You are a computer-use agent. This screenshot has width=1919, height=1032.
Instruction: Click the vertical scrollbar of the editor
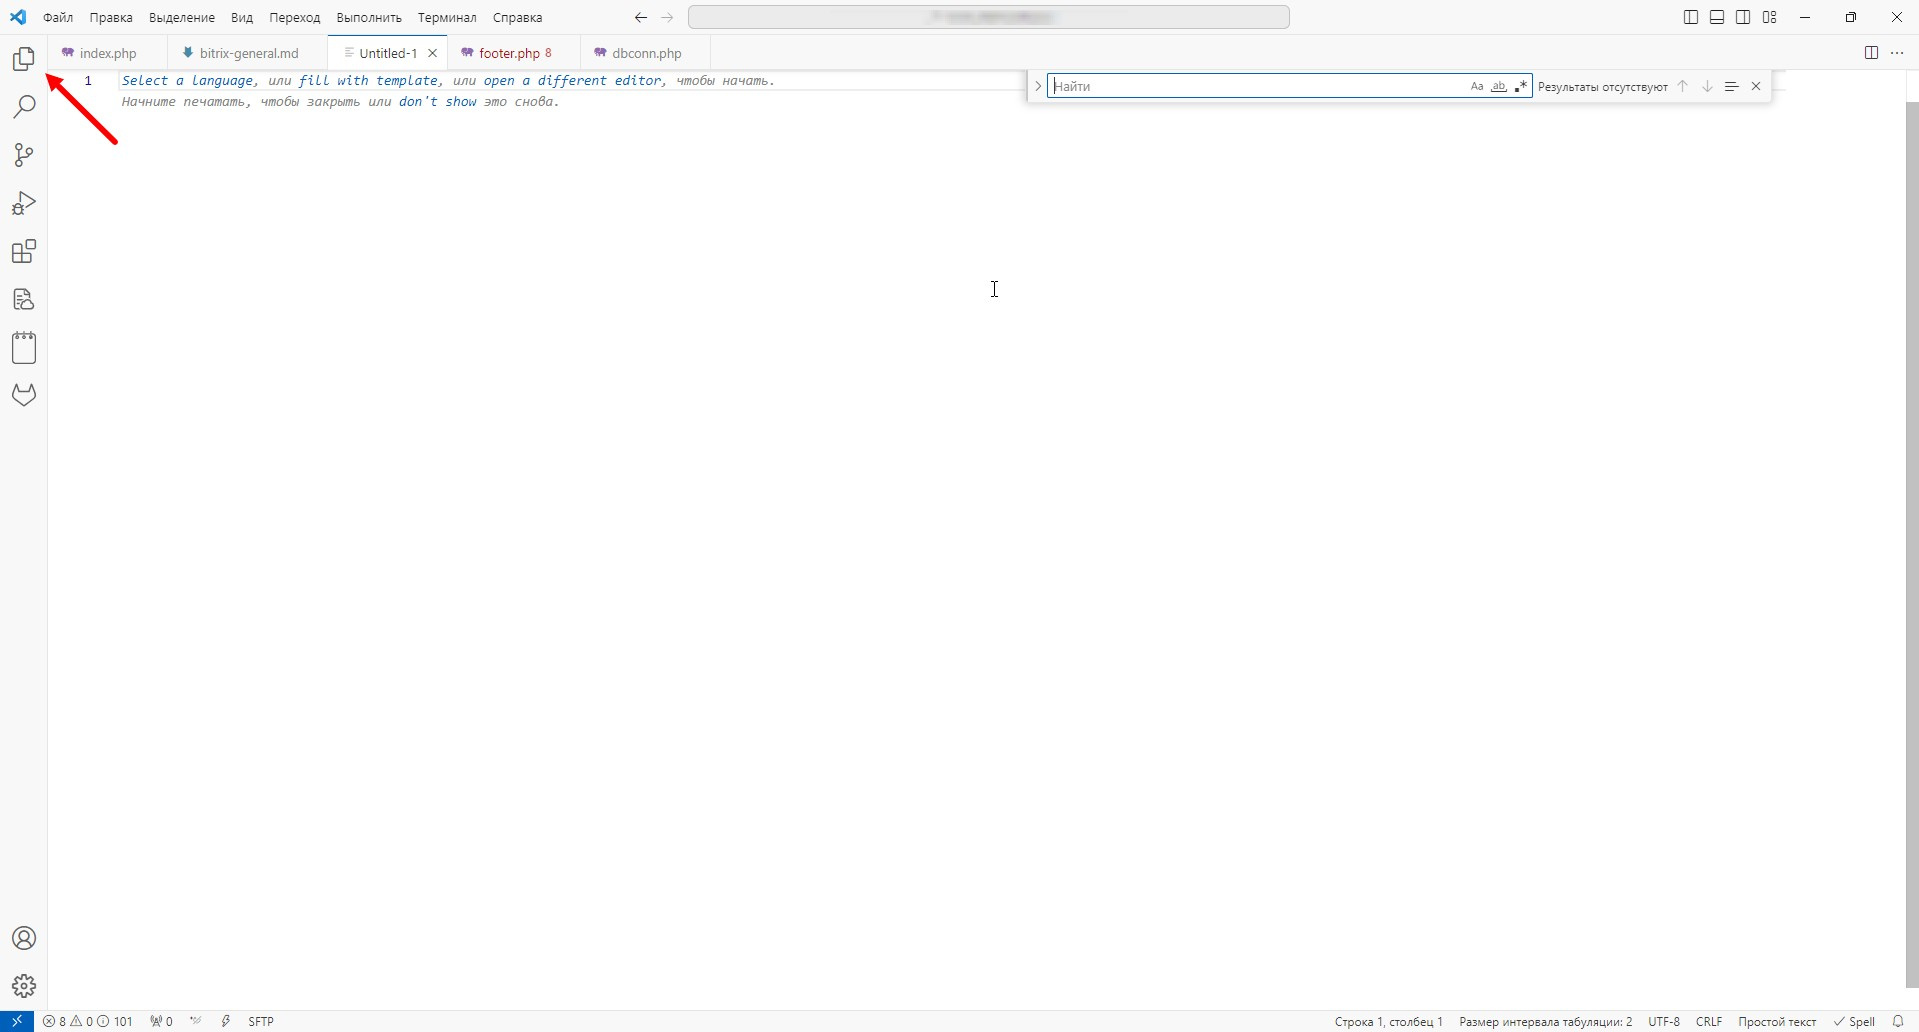(1911, 545)
